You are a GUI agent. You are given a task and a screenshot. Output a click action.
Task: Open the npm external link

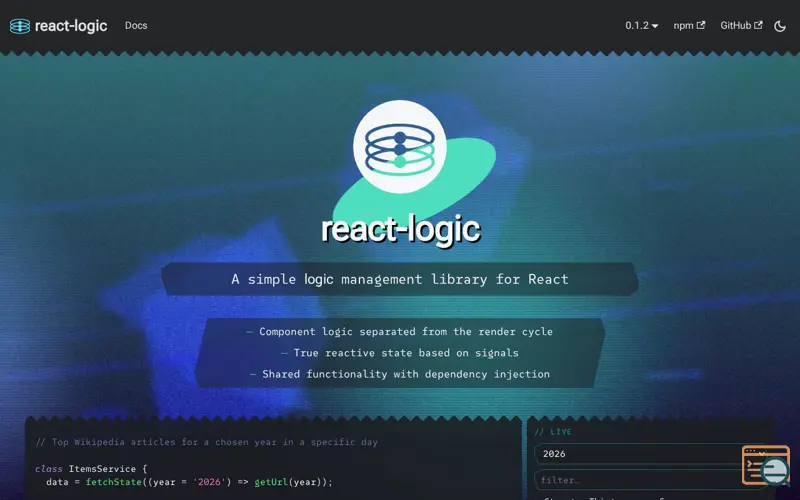[689, 26]
